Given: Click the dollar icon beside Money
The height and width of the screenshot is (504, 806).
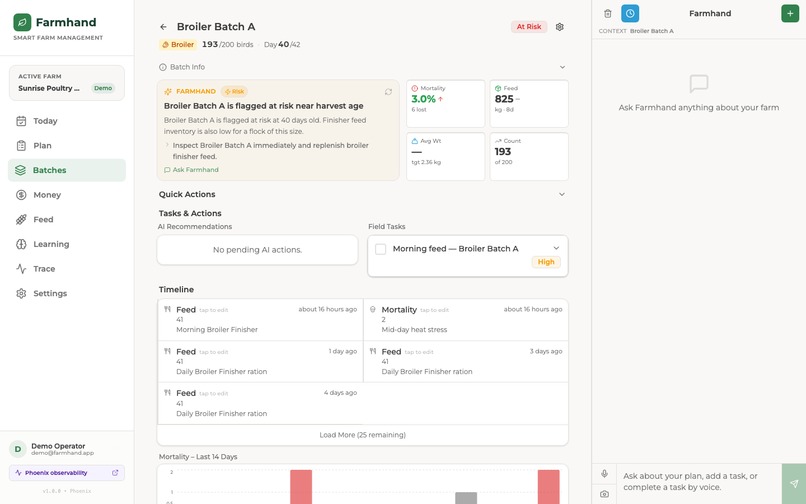Looking at the screenshot, I should pyautogui.click(x=21, y=195).
